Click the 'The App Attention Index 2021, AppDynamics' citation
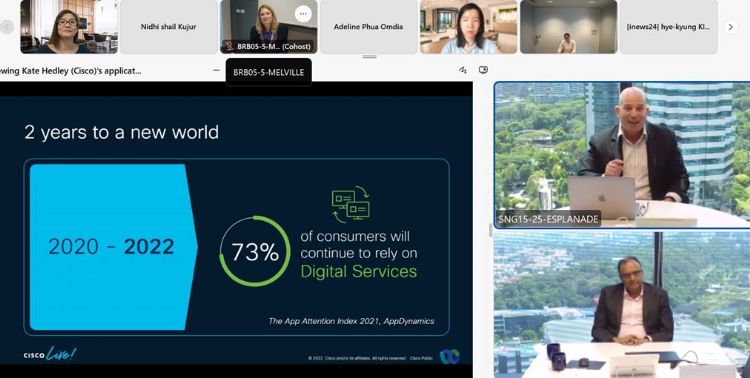This screenshot has height=378, width=750. point(352,321)
